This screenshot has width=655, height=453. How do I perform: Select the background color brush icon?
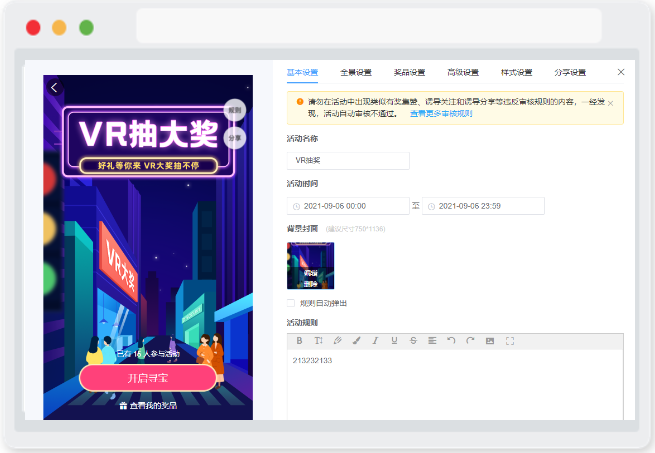click(356, 341)
